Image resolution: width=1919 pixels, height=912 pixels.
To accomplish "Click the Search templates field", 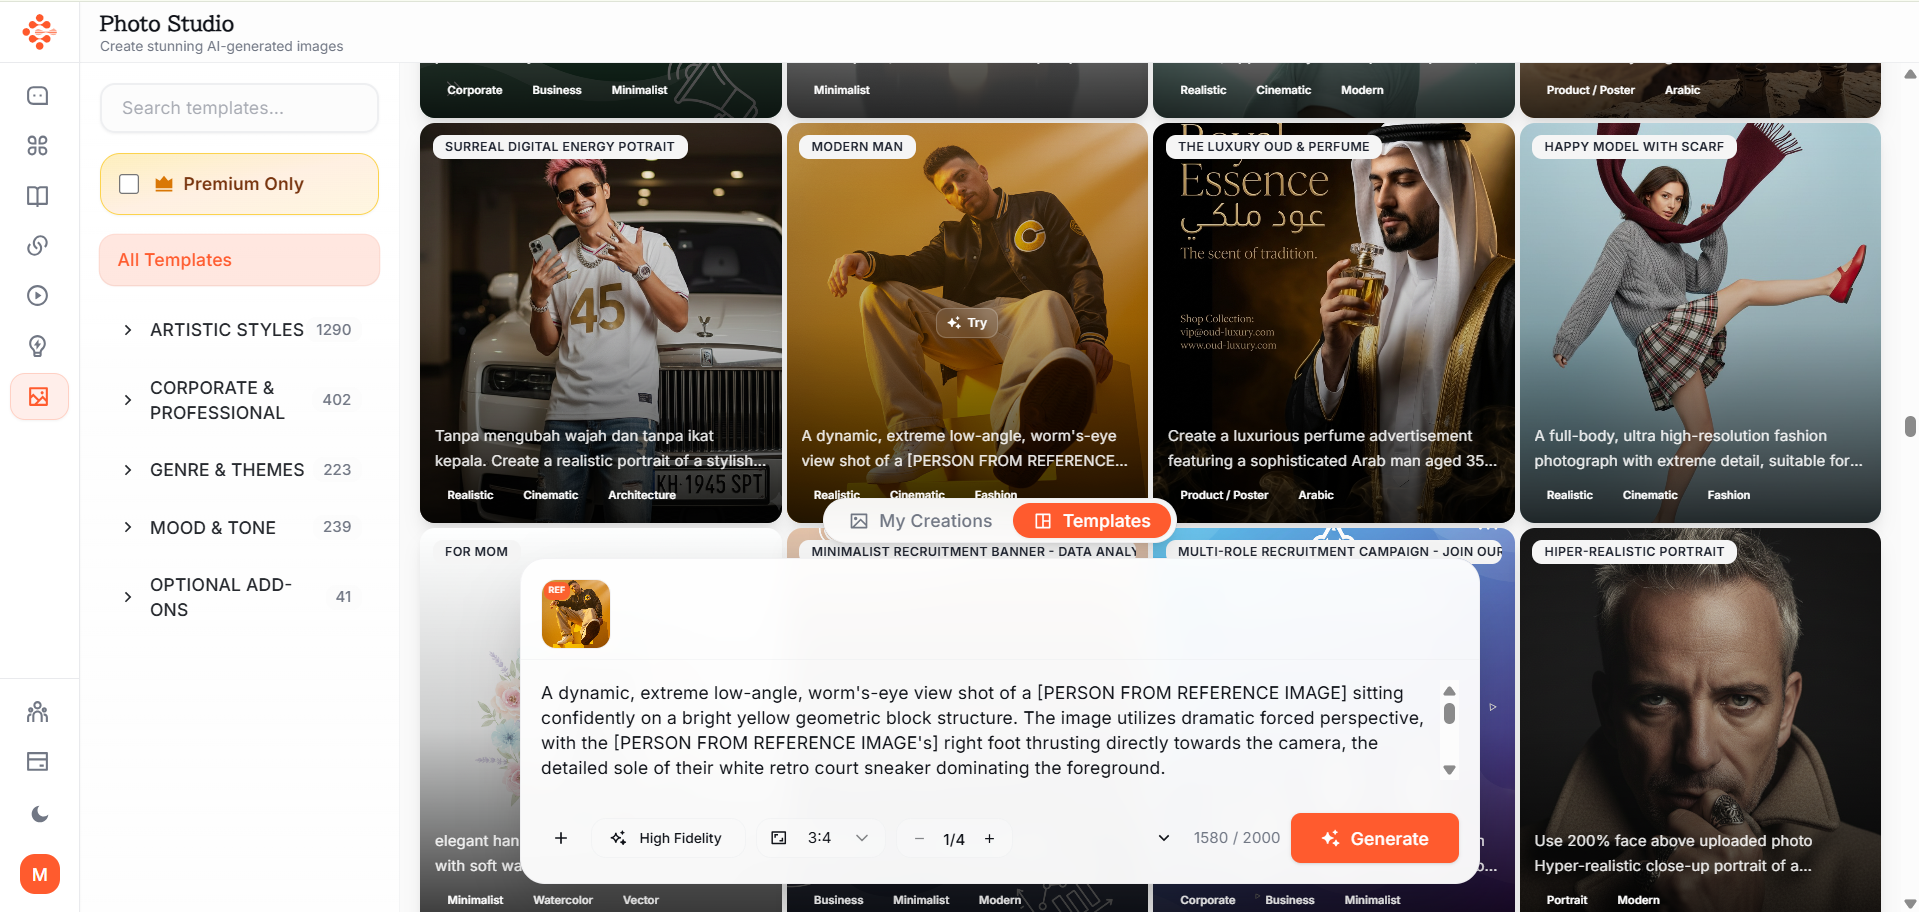I will tap(239, 108).
